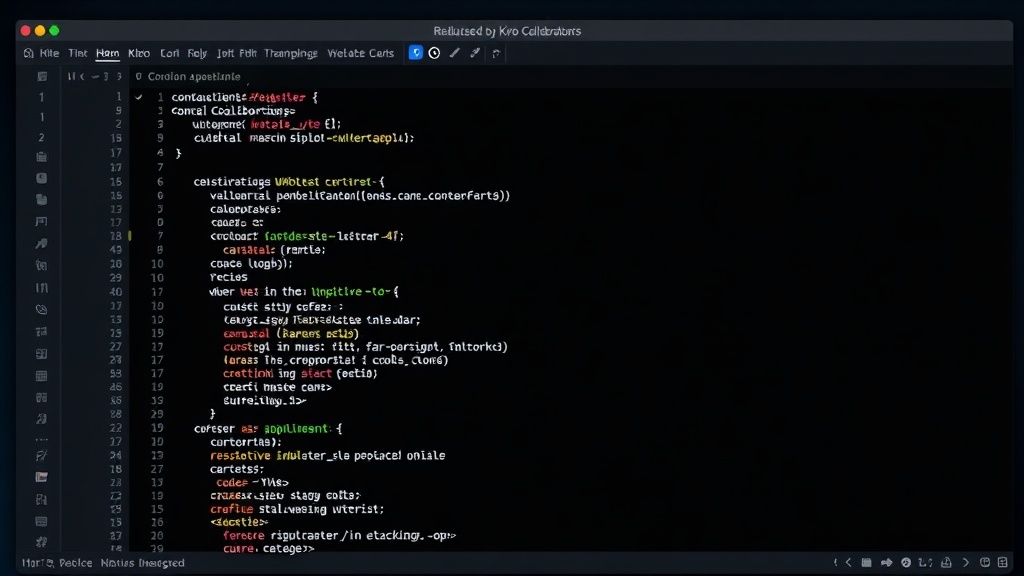Open the Kite menu

(49, 54)
